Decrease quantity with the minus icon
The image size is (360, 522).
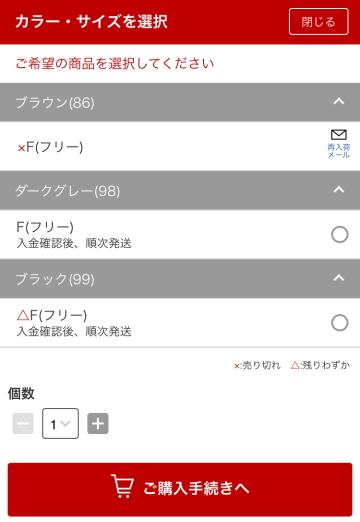pos(23,424)
